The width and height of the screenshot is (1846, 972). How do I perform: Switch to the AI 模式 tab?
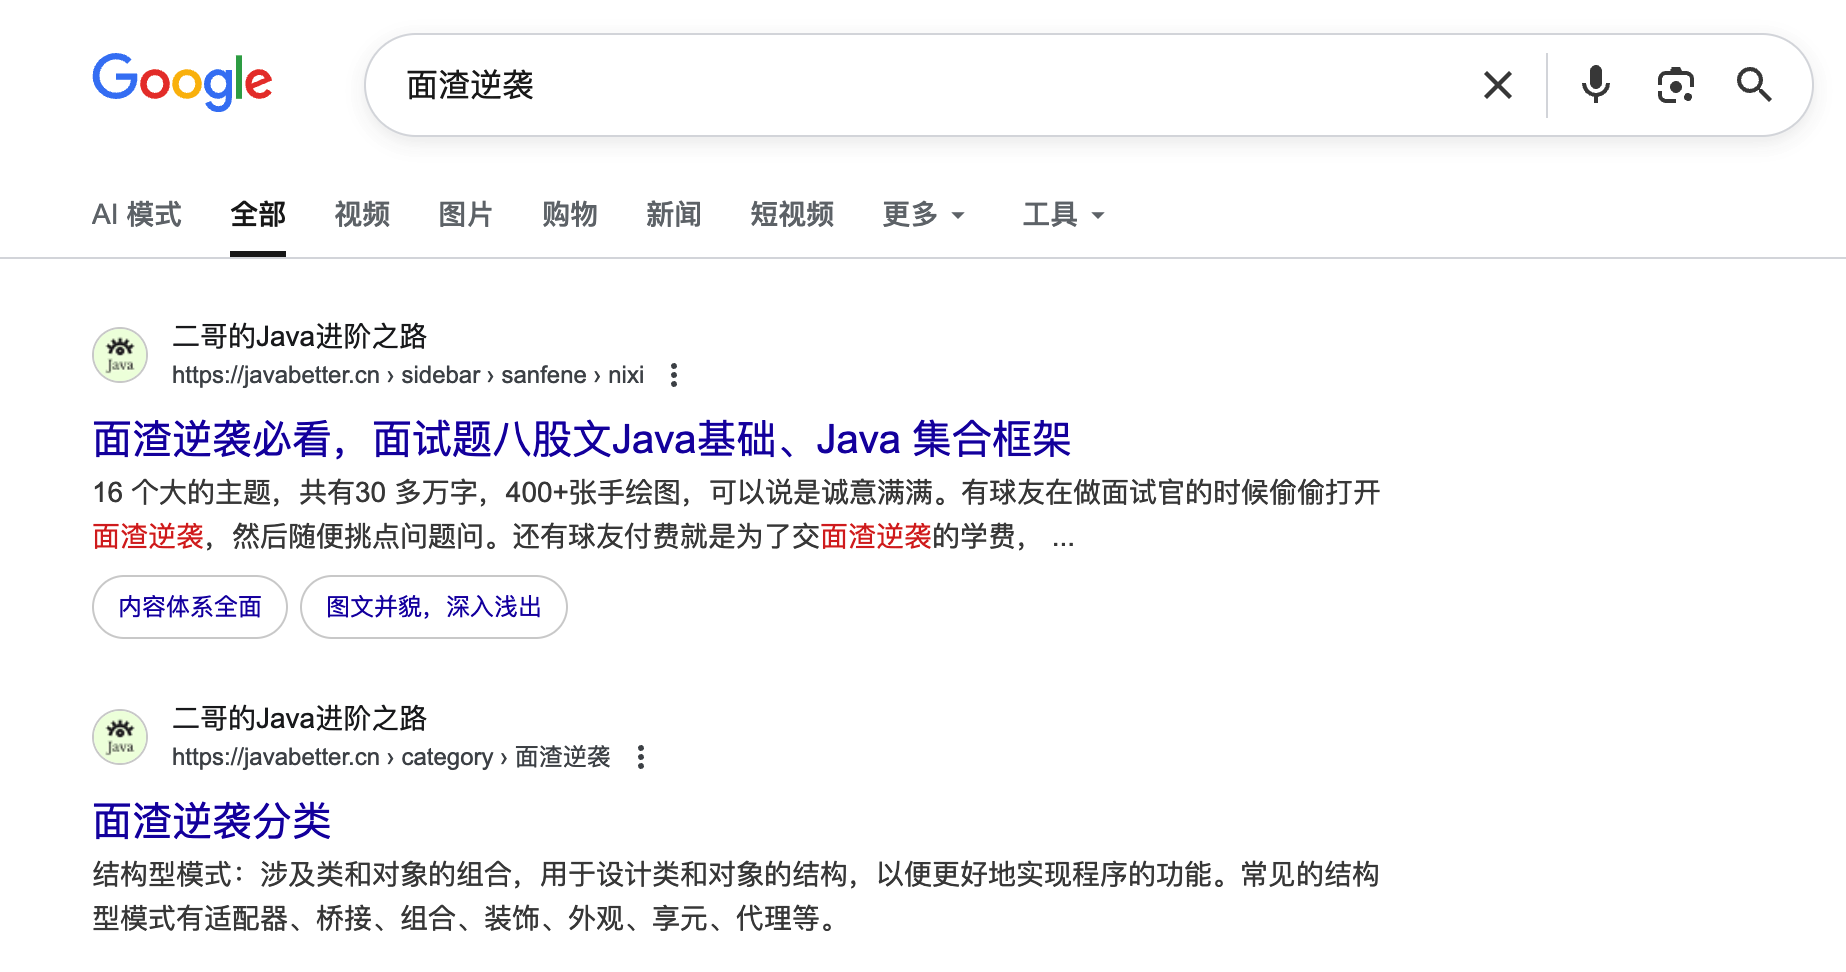point(137,214)
